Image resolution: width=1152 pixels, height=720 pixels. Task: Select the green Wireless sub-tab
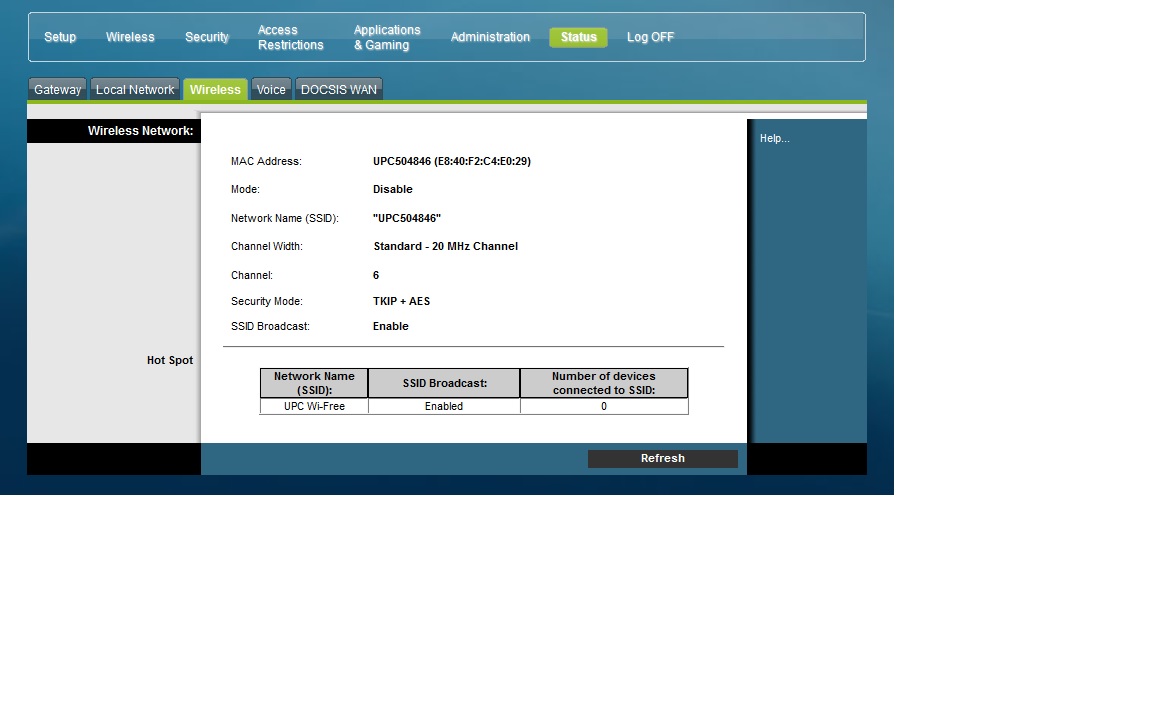coord(215,90)
